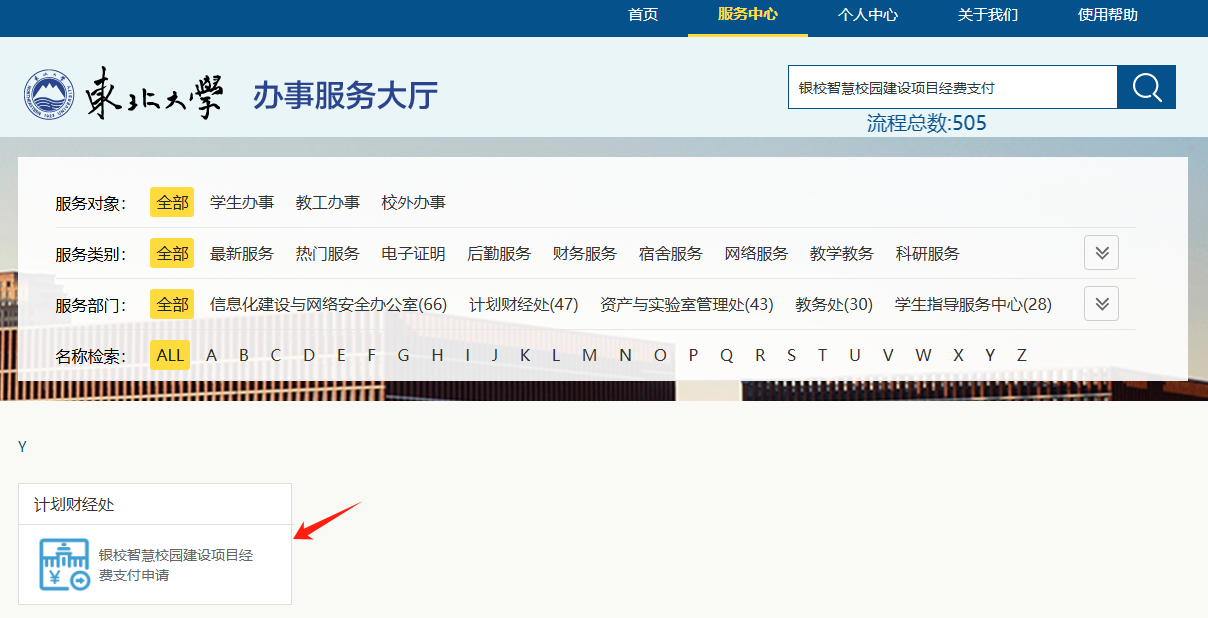Click the 东北大学 logo emblem
The width and height of the screenshot is (1208, 618).
[50, 95]
